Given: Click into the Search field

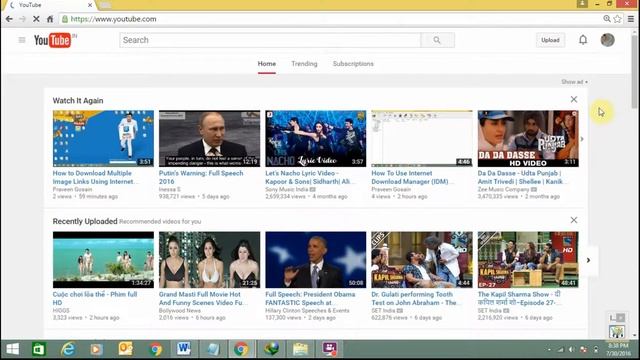Looking at the screenshot, I should [x=270, y=40].
